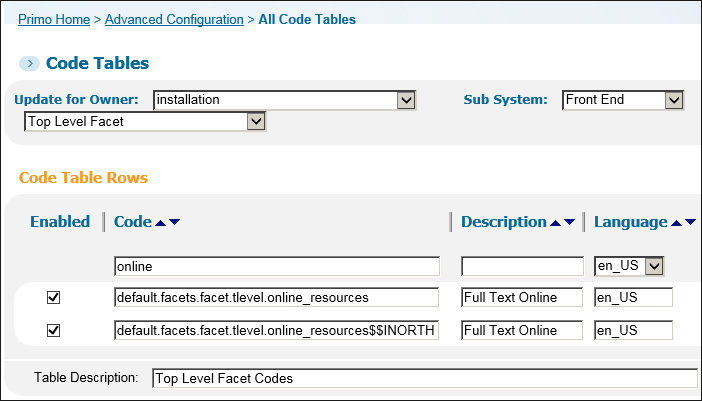Screen dimensions: 702x401
Task: Click the Table Description input field
Action: 424,378
